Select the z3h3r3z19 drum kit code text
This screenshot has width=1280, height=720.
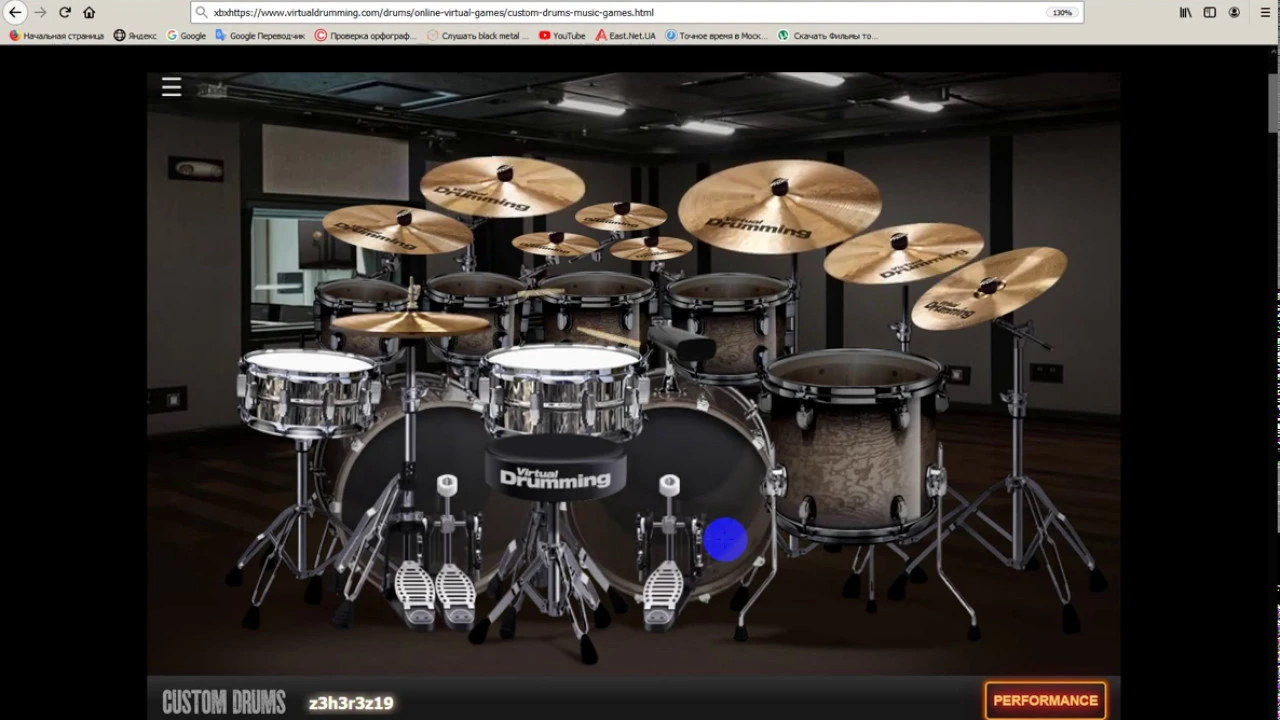(x=351, y=703)
